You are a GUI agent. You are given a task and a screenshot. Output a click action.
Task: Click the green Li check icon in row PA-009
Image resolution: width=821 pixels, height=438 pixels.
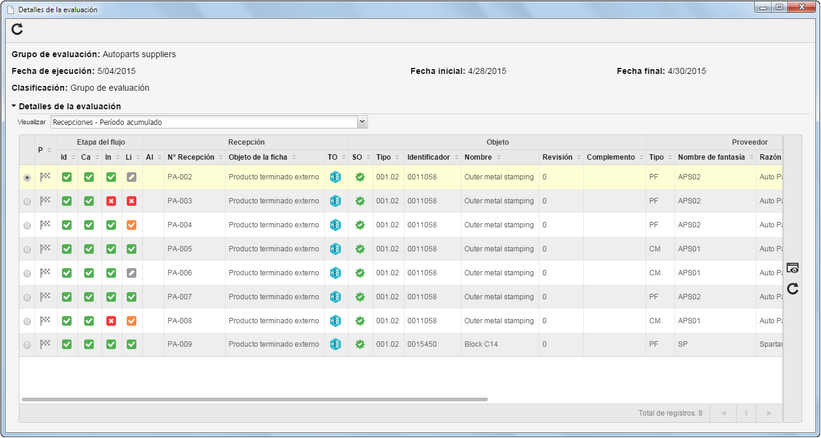point(131,344)
